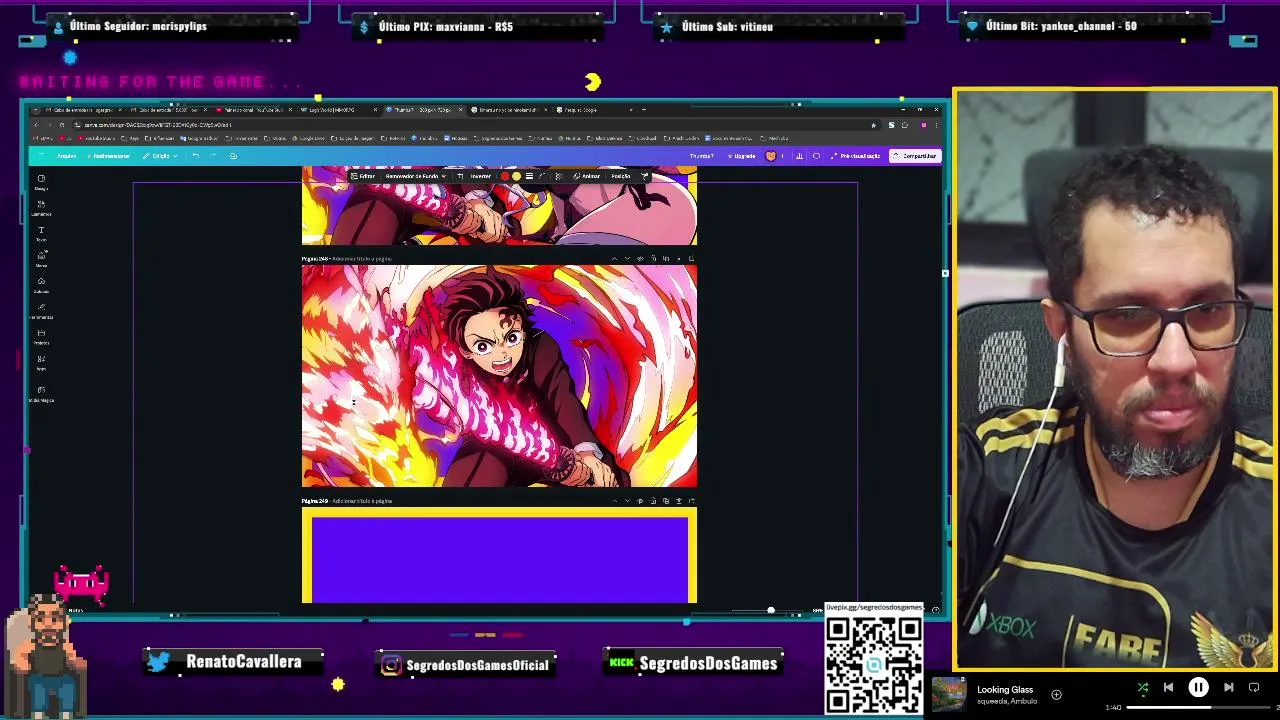This screenshot has width=1280, height=720.
Task: Move page 249 down with chevron
Action: point(627,501)
